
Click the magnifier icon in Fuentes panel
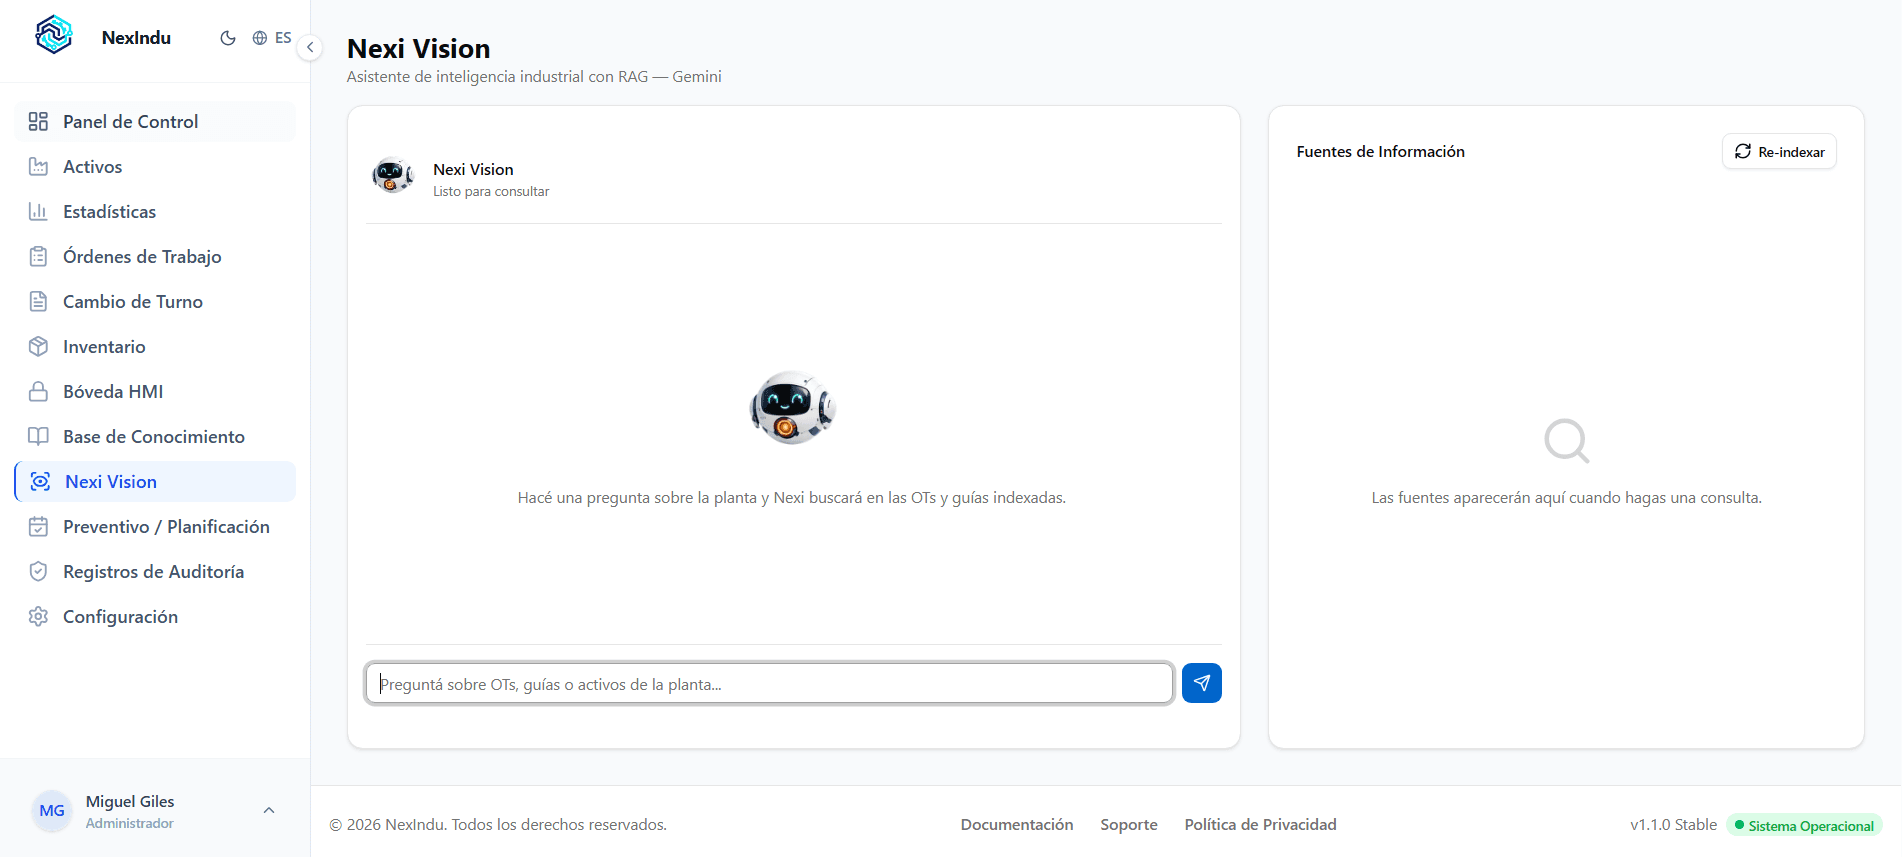pyautogui.click(x=1566, y=440)
